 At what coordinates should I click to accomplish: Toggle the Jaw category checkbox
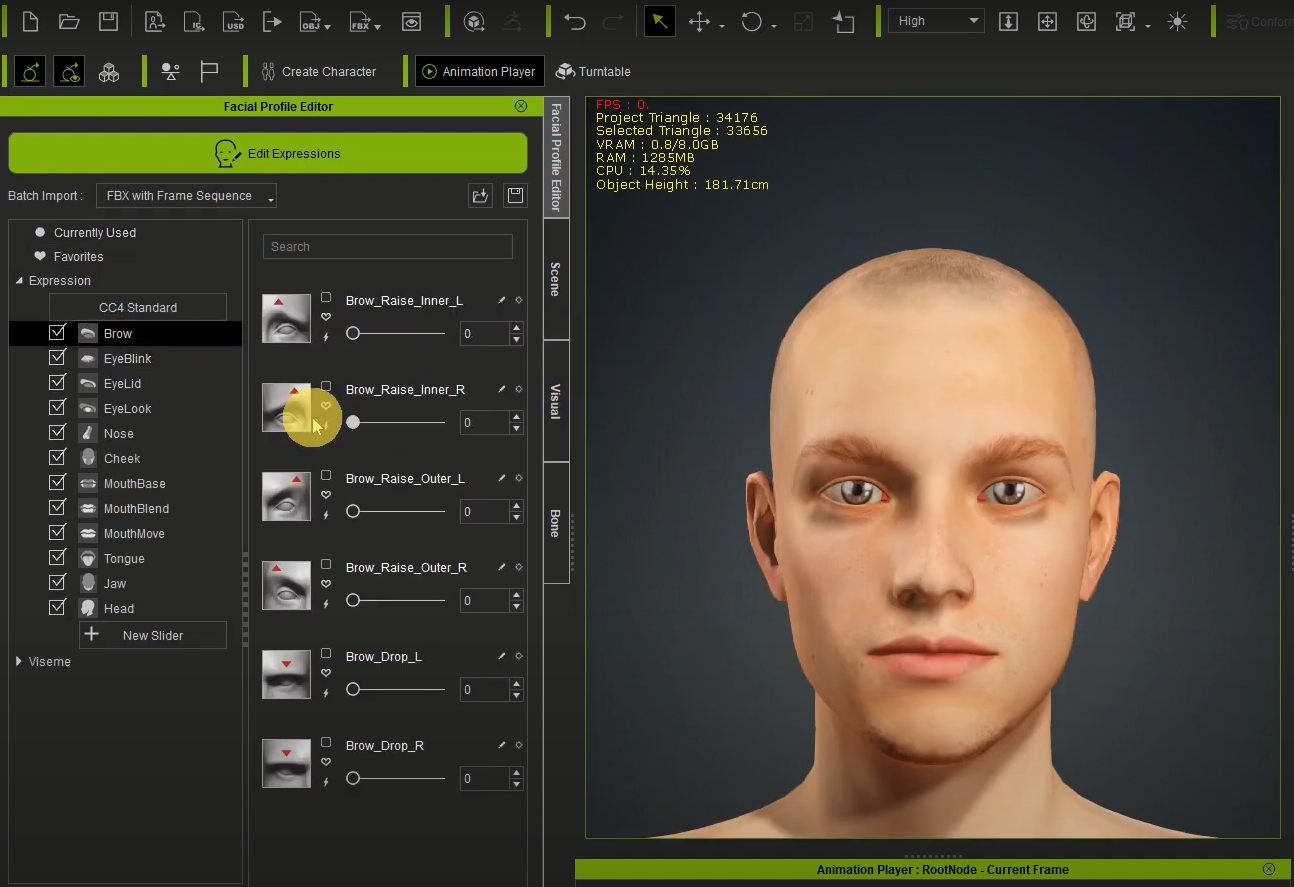pyautogui.click(x=57, y=583)
